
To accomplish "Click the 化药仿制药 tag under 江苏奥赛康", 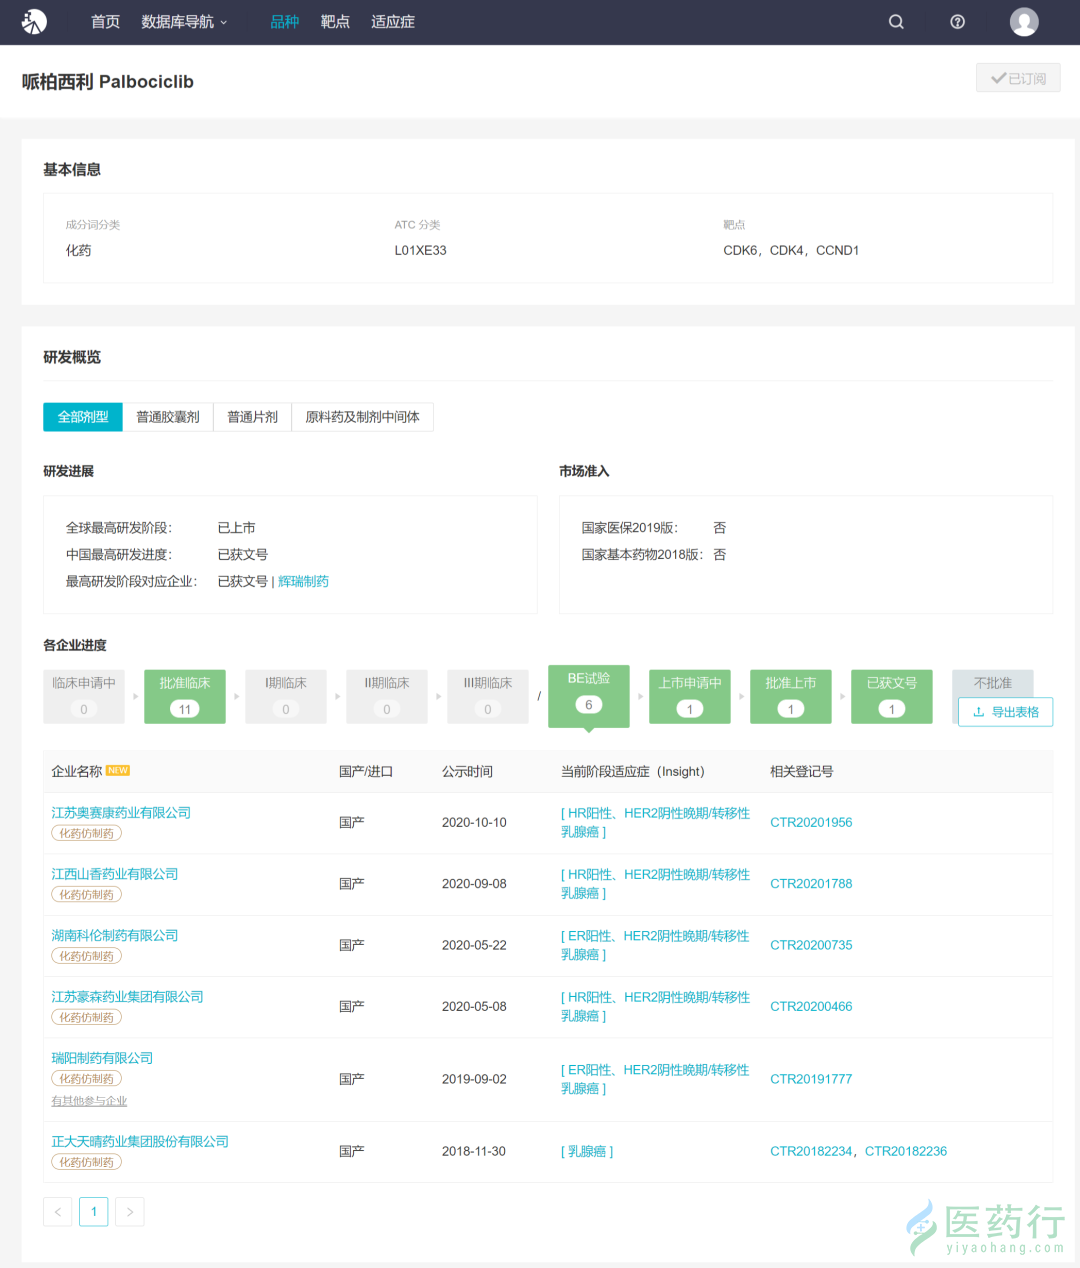I will coord(86,833).
